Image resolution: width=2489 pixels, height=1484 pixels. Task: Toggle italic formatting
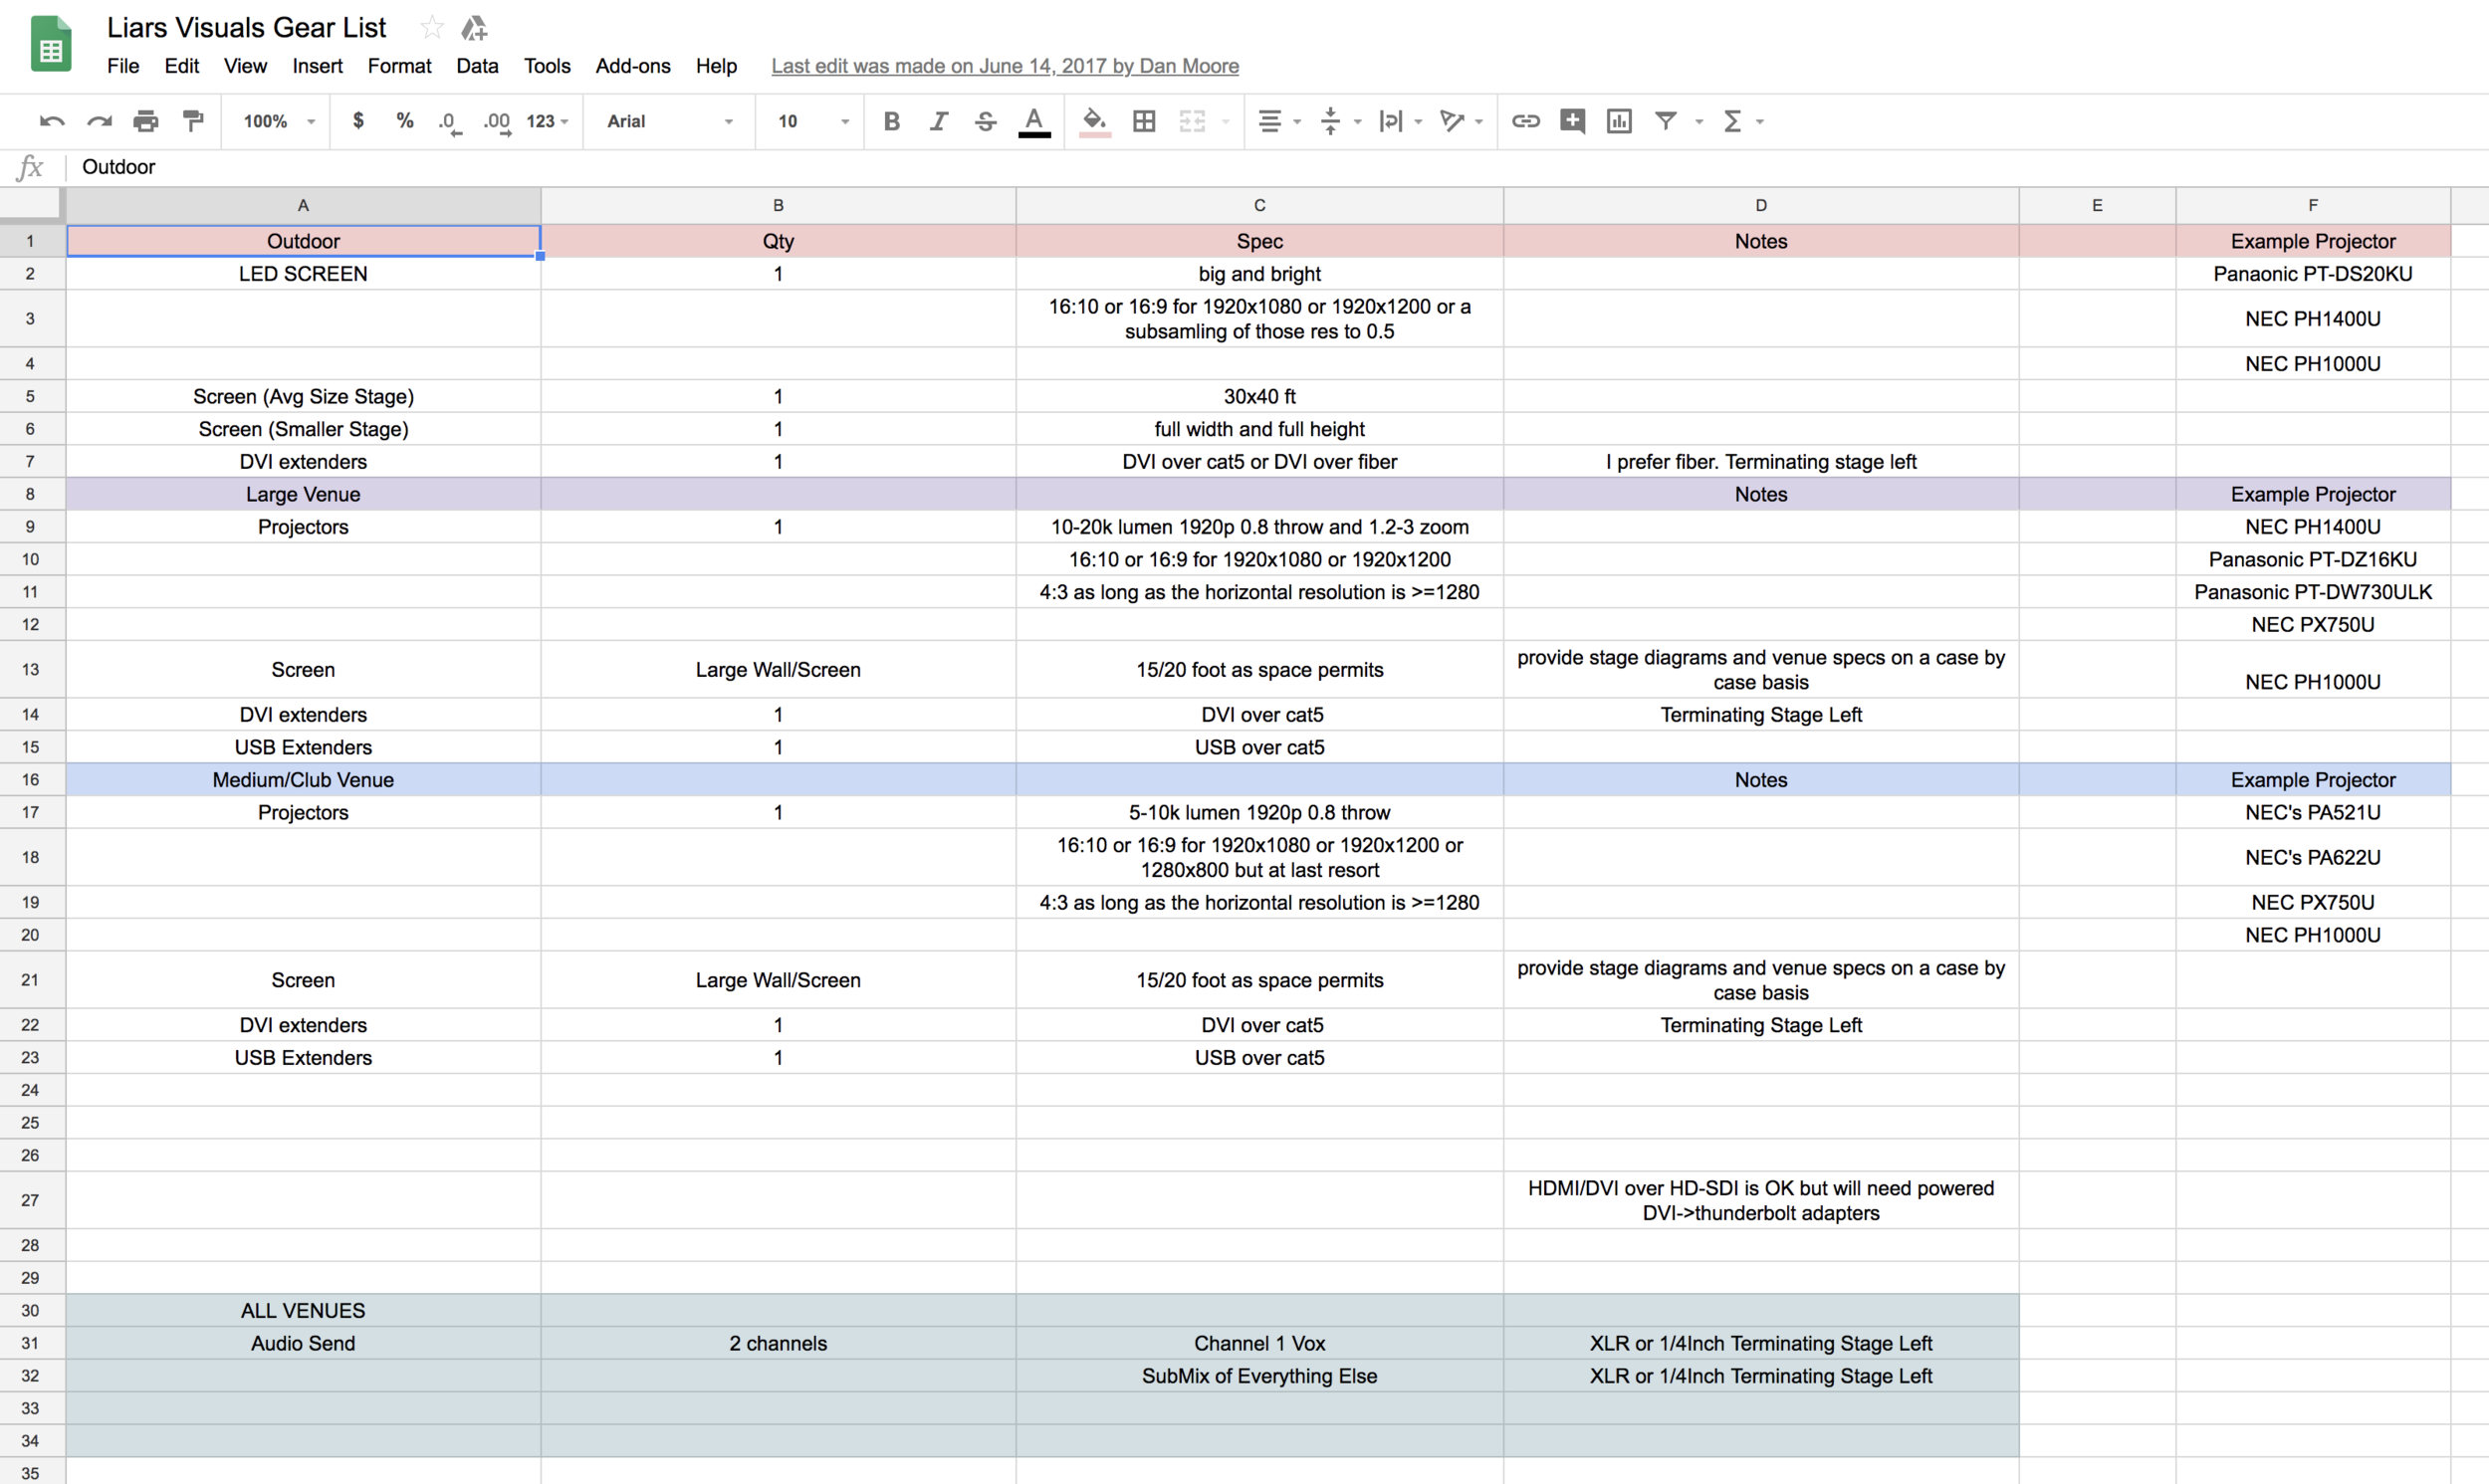coord(938,121)
